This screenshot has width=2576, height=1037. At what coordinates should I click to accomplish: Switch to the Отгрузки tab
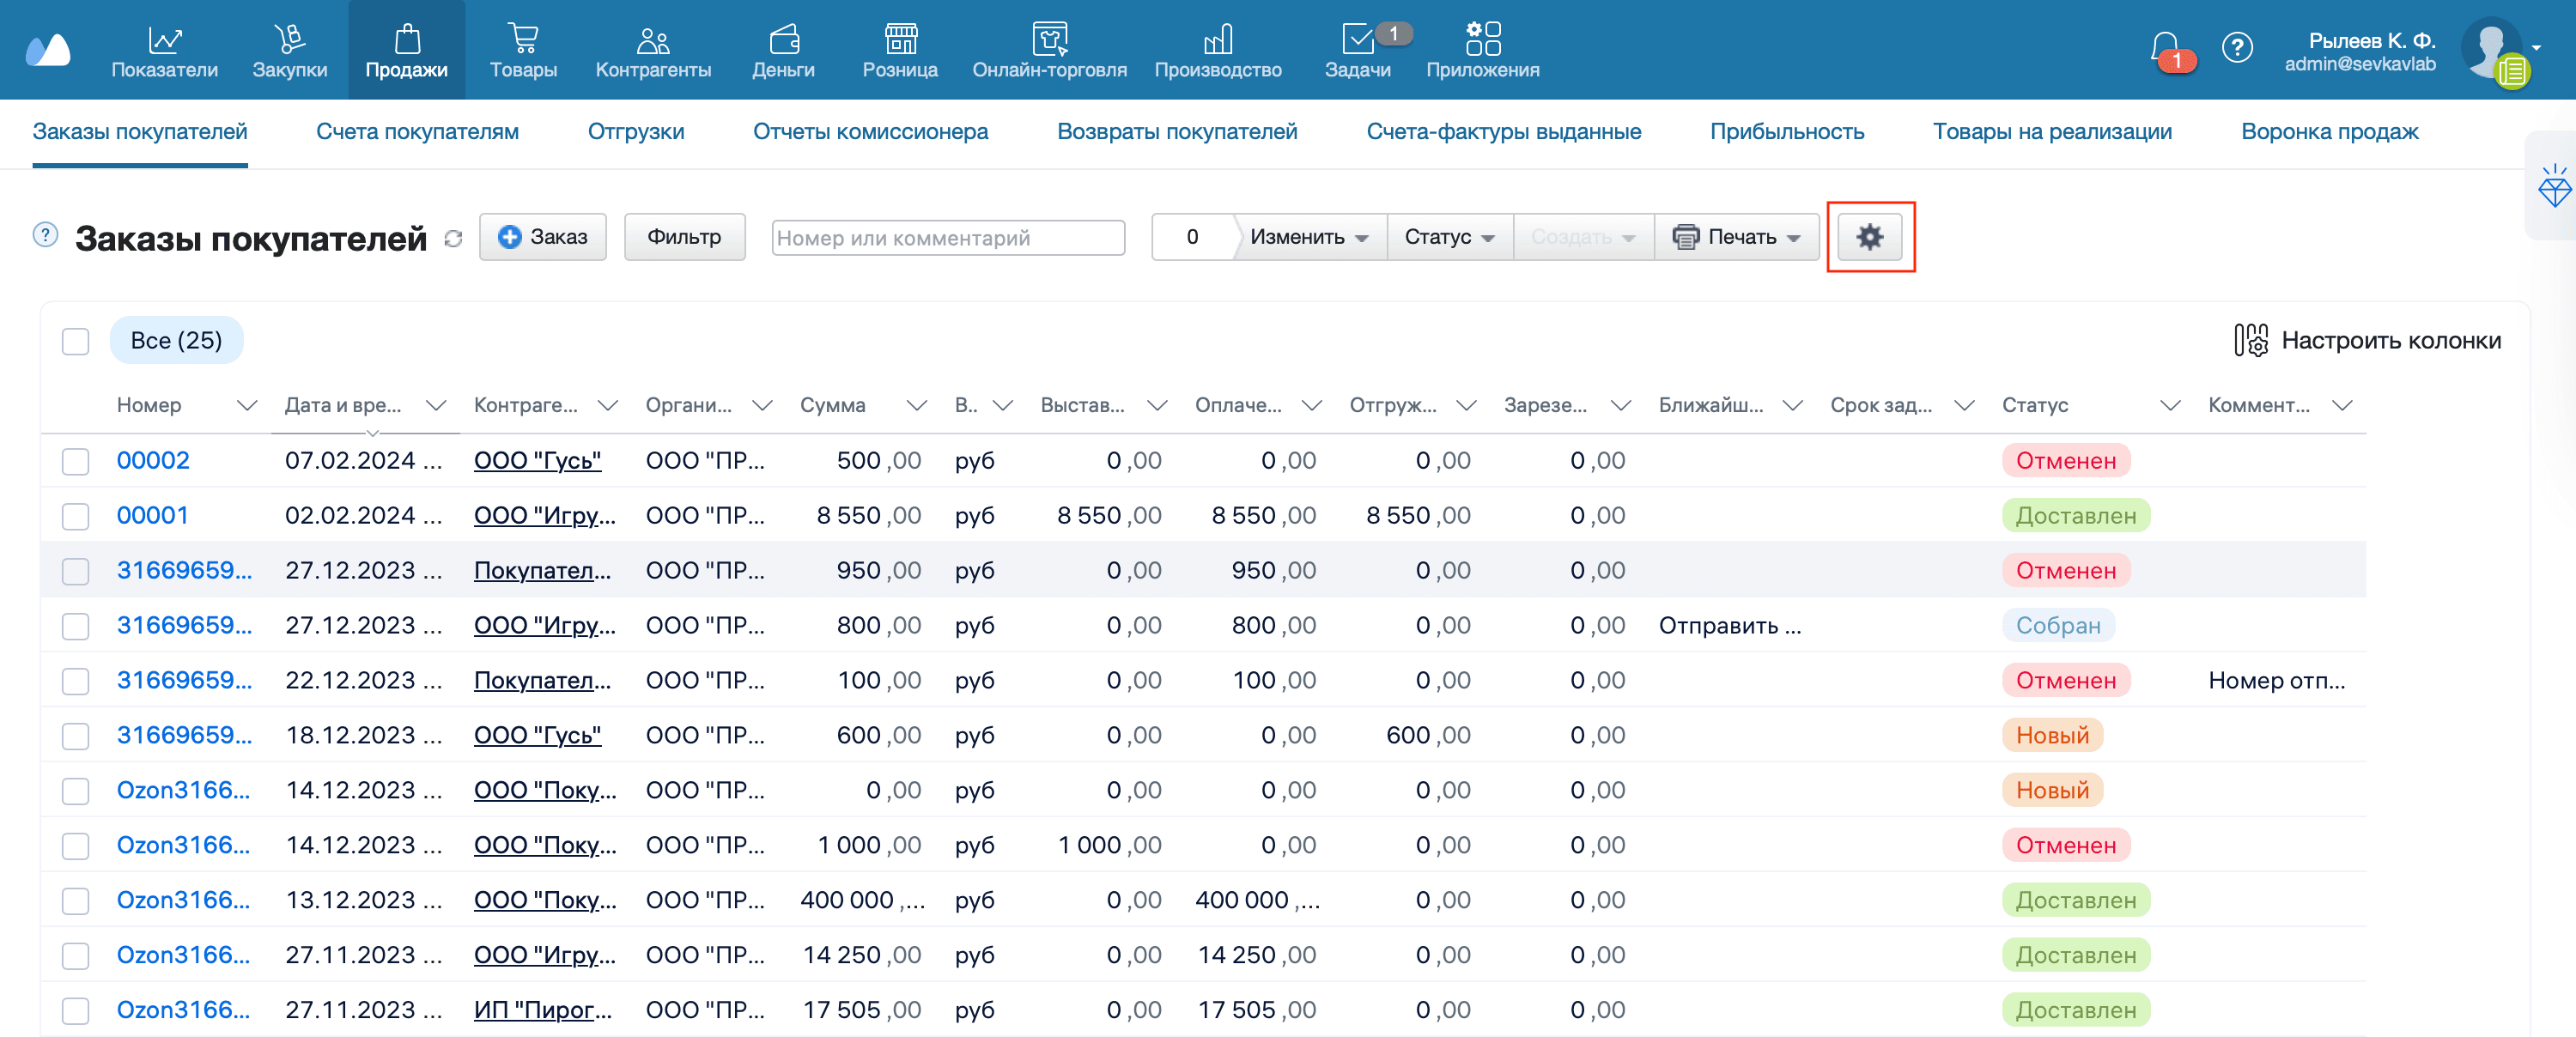(x=635, y=131)
